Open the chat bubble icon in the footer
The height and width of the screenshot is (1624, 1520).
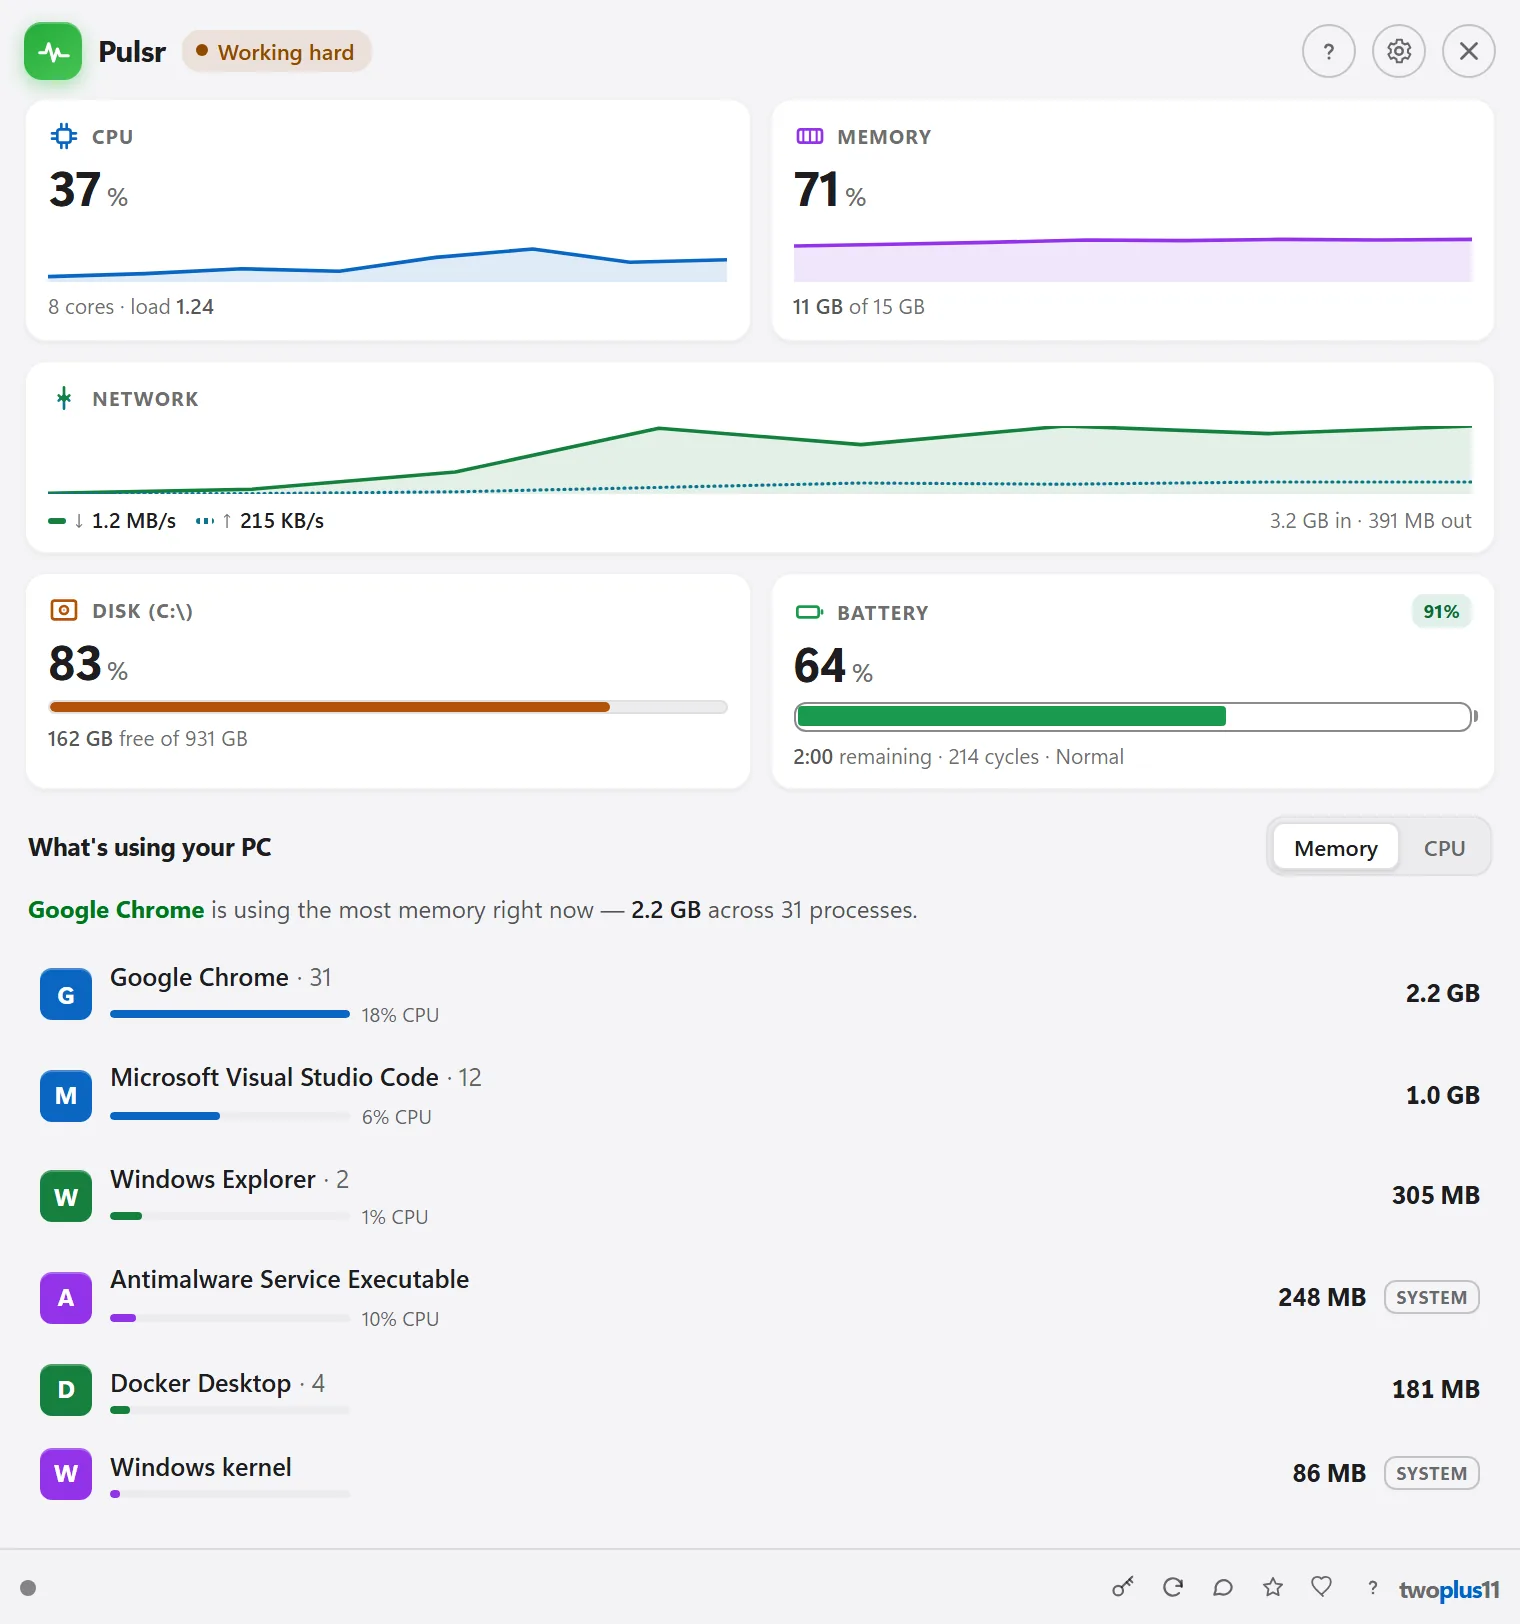point(1222,1587)
